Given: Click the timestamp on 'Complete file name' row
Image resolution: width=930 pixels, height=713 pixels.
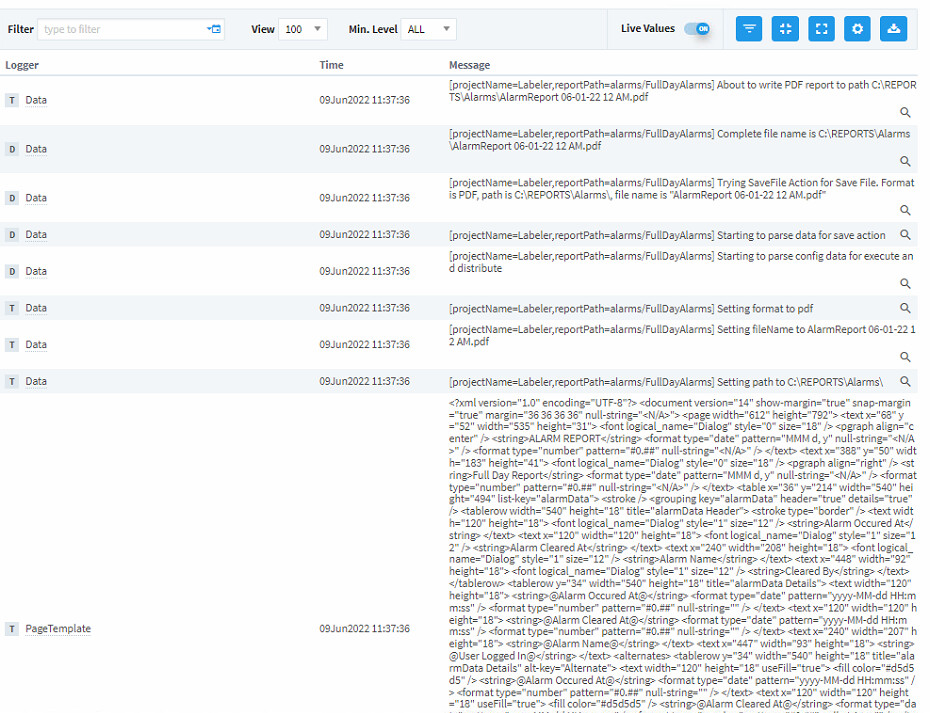Looking at the screenshot, I should [364, 149].
